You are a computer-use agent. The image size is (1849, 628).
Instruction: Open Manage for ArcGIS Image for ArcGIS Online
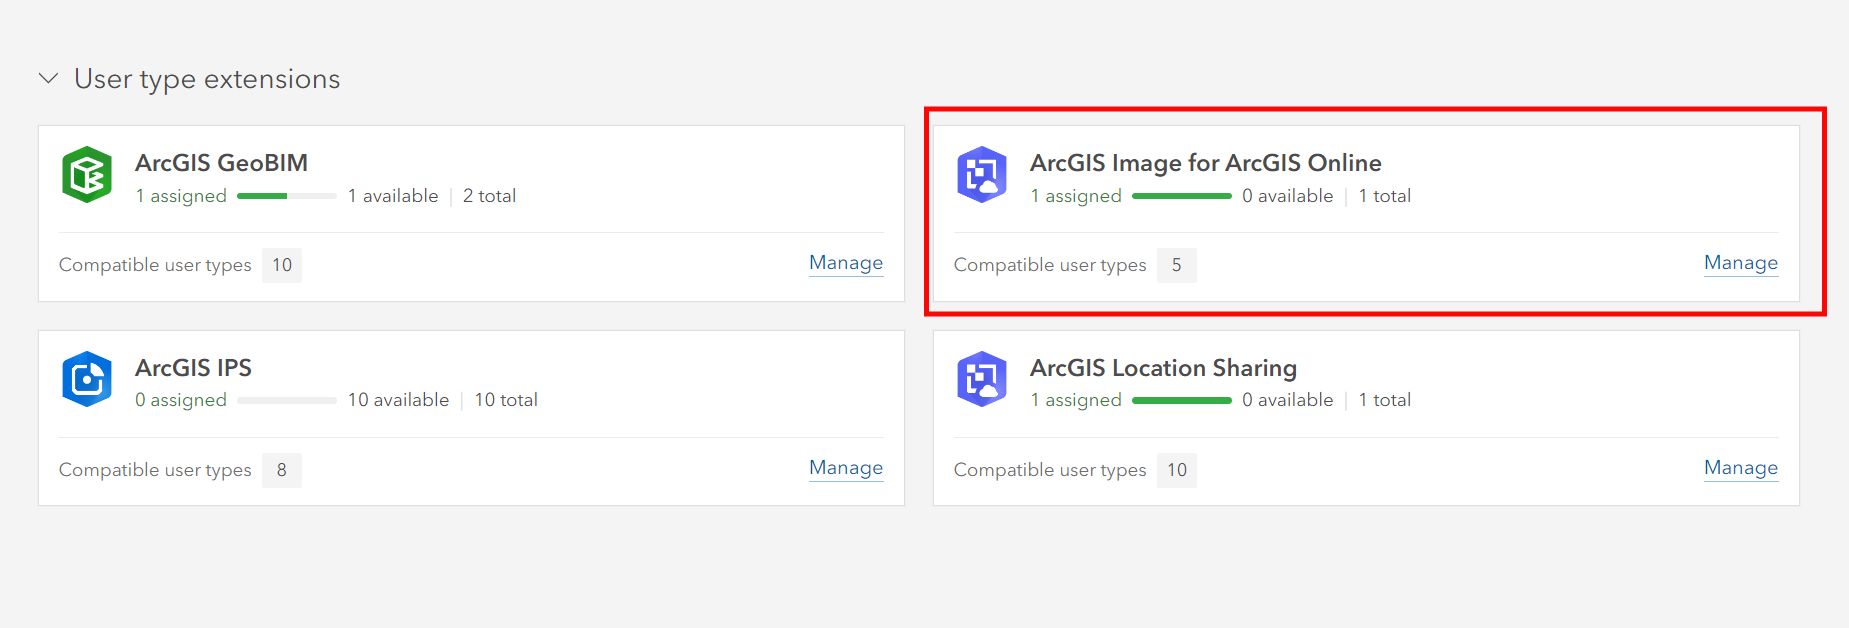pyautogui.click(x=1740, y=263)
